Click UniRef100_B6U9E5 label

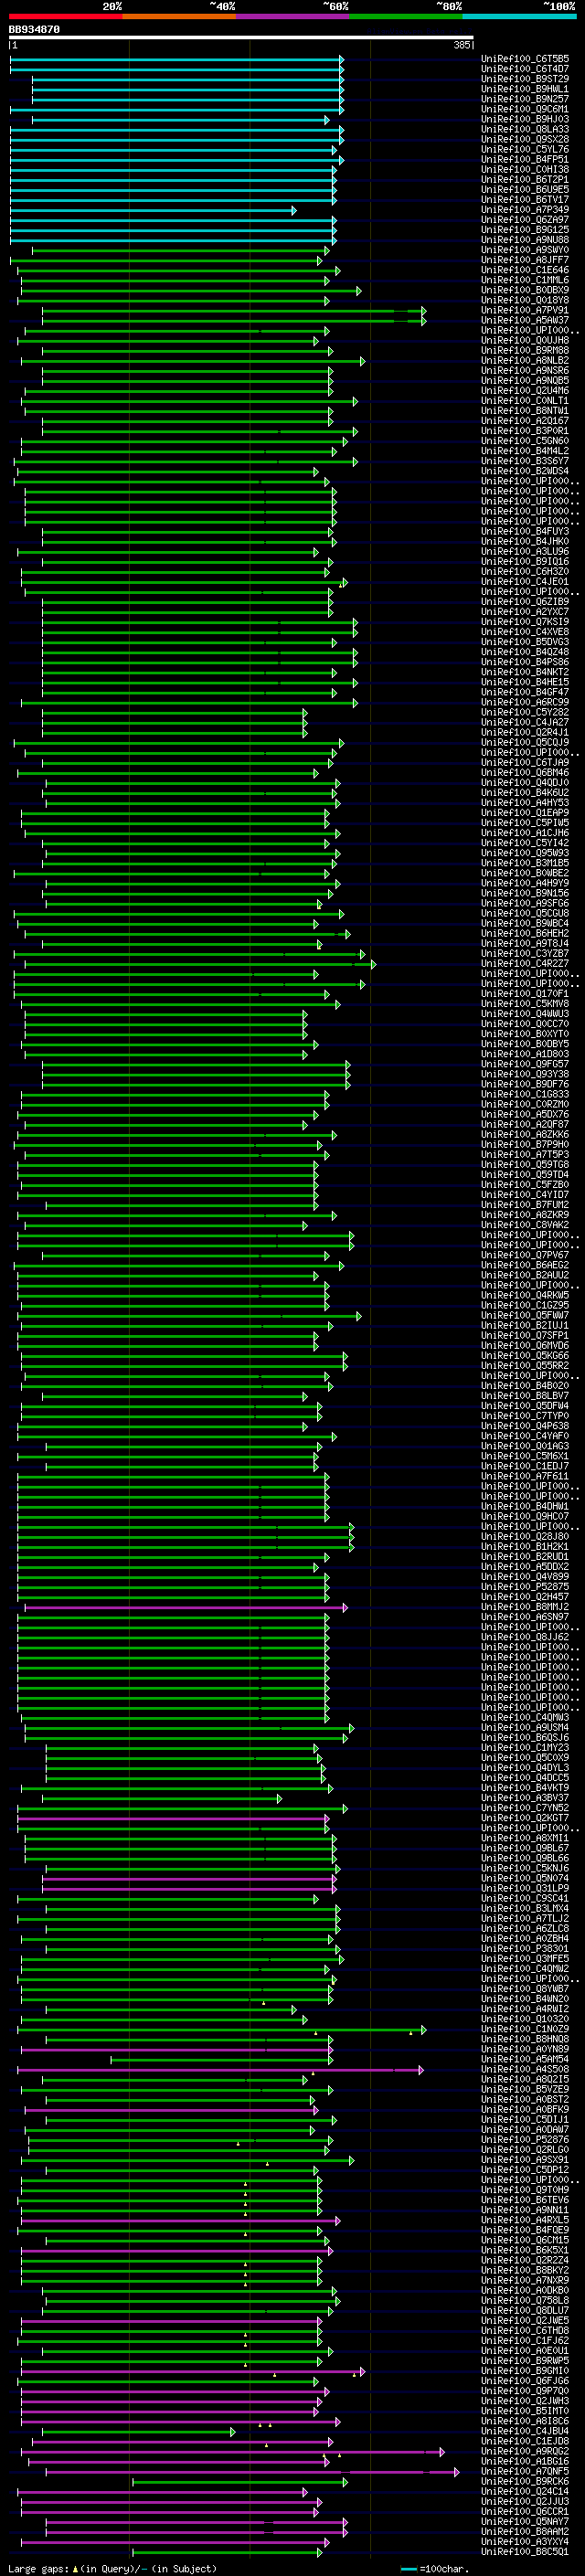click(525, 190)
